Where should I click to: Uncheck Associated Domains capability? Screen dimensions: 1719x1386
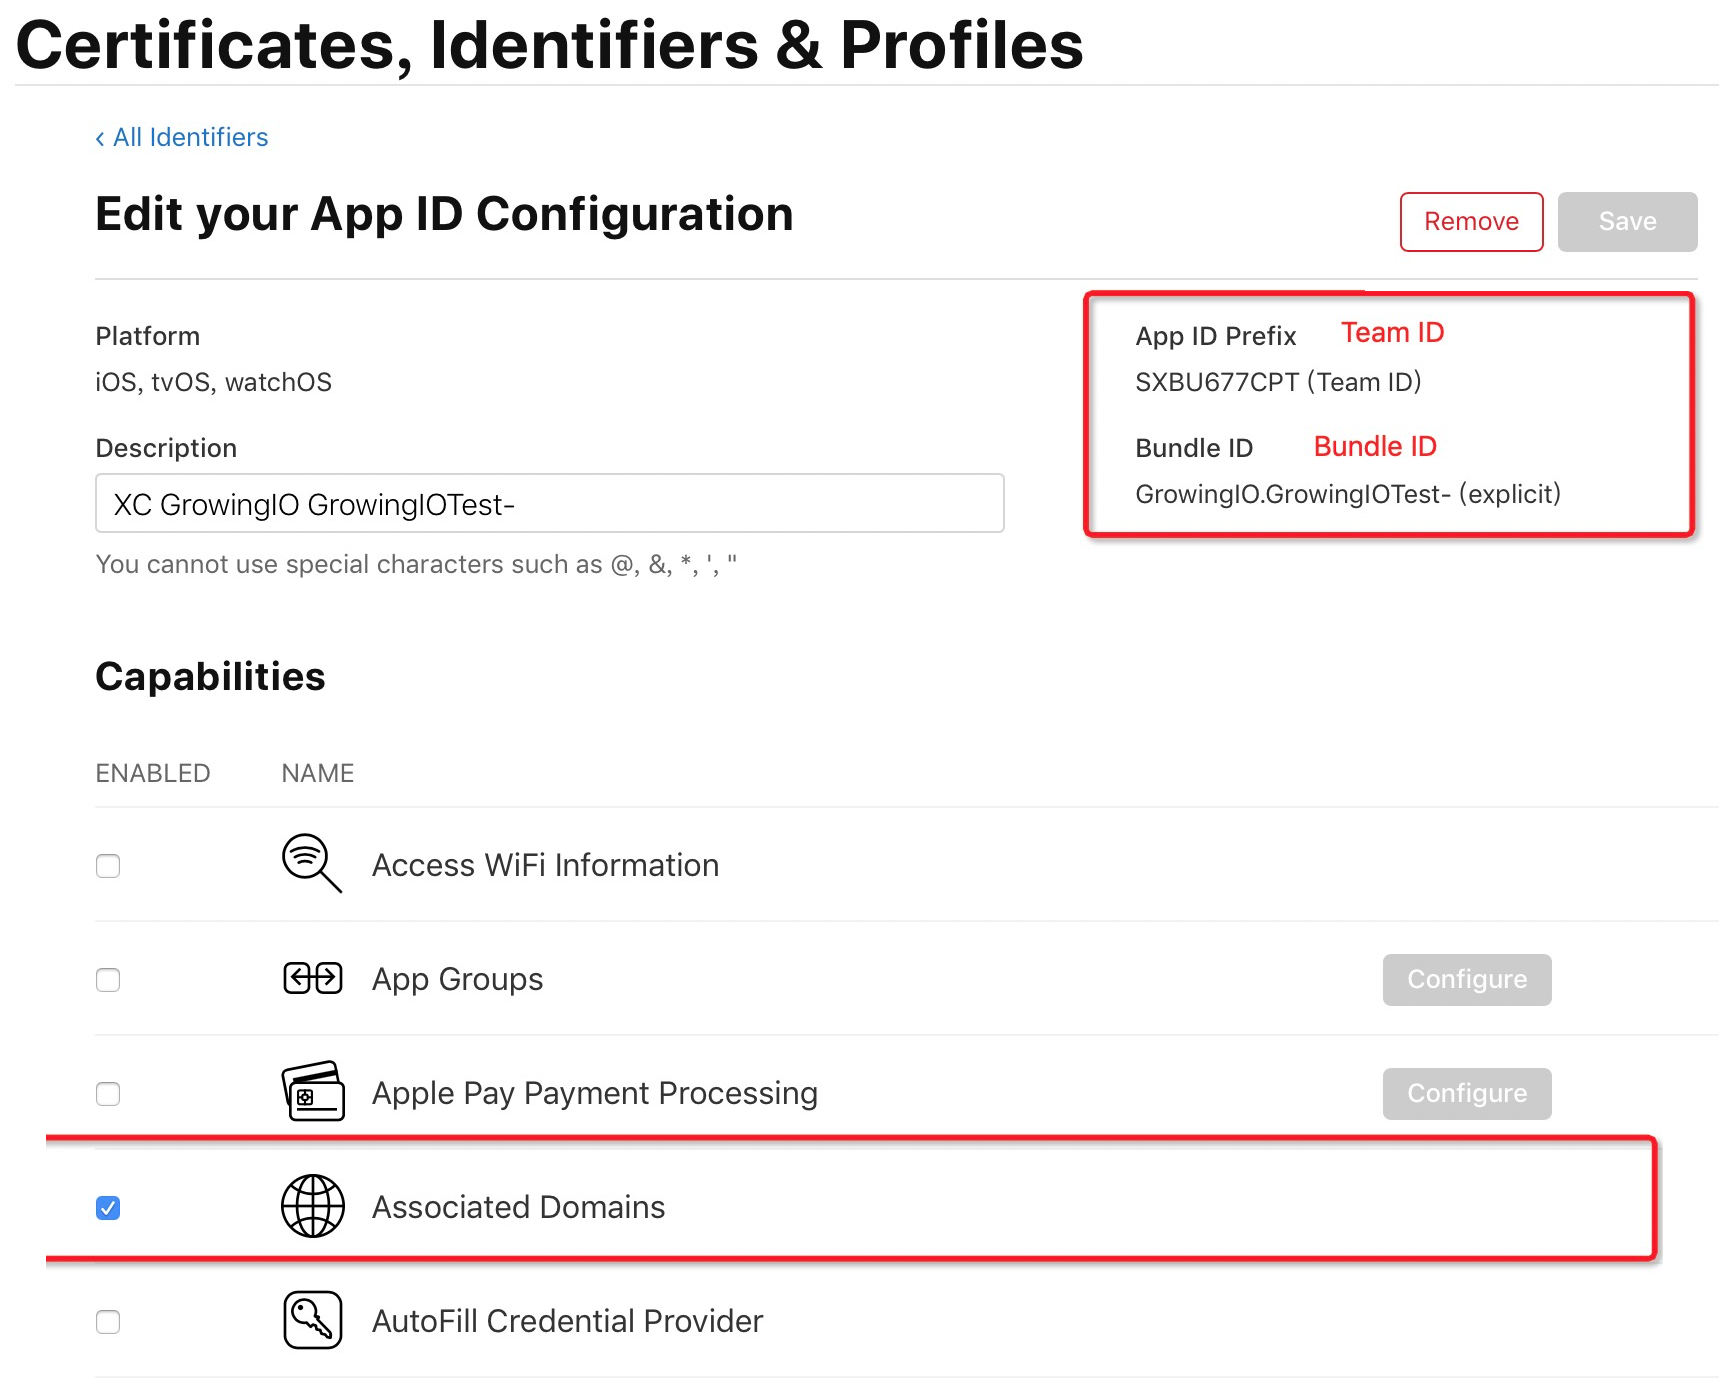pos(108,1207)
